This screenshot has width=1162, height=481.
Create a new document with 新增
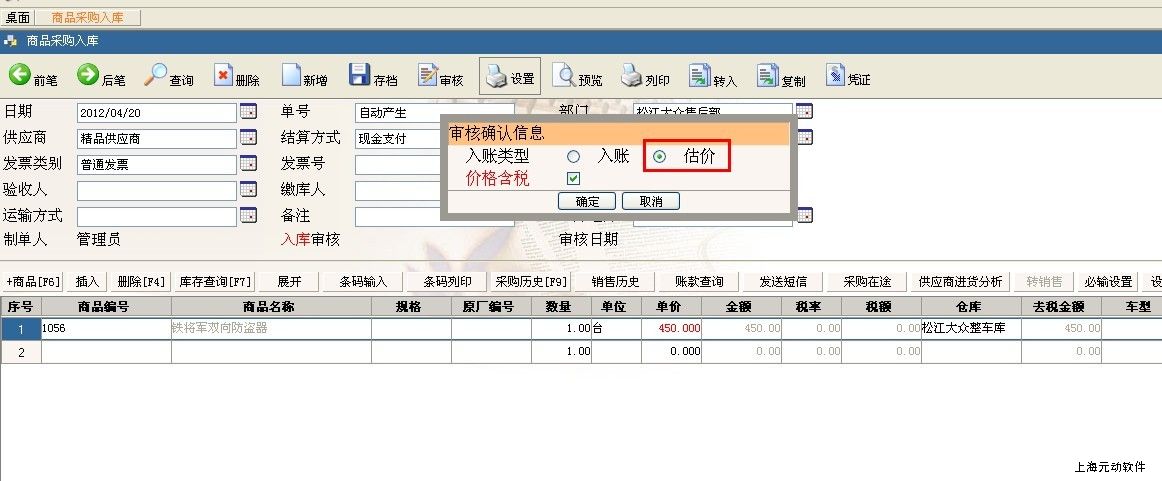pyautogui.click(x=291, y=76)
